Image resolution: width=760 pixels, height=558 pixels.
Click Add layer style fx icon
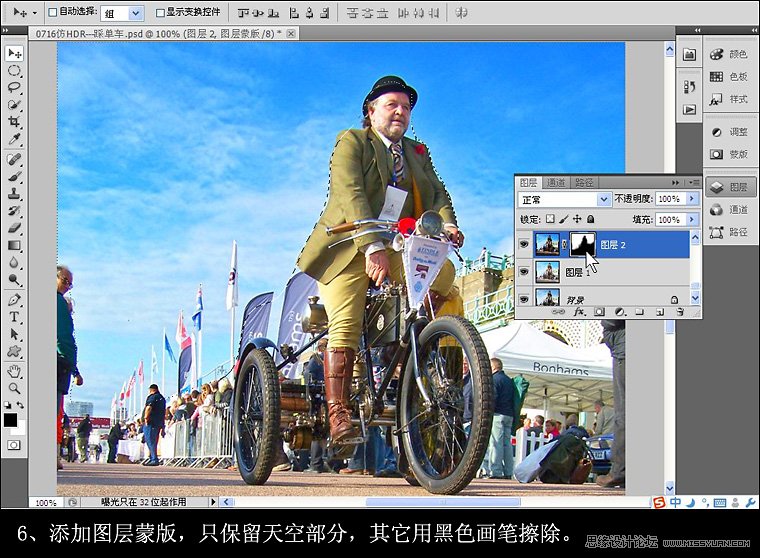(579, 312)
